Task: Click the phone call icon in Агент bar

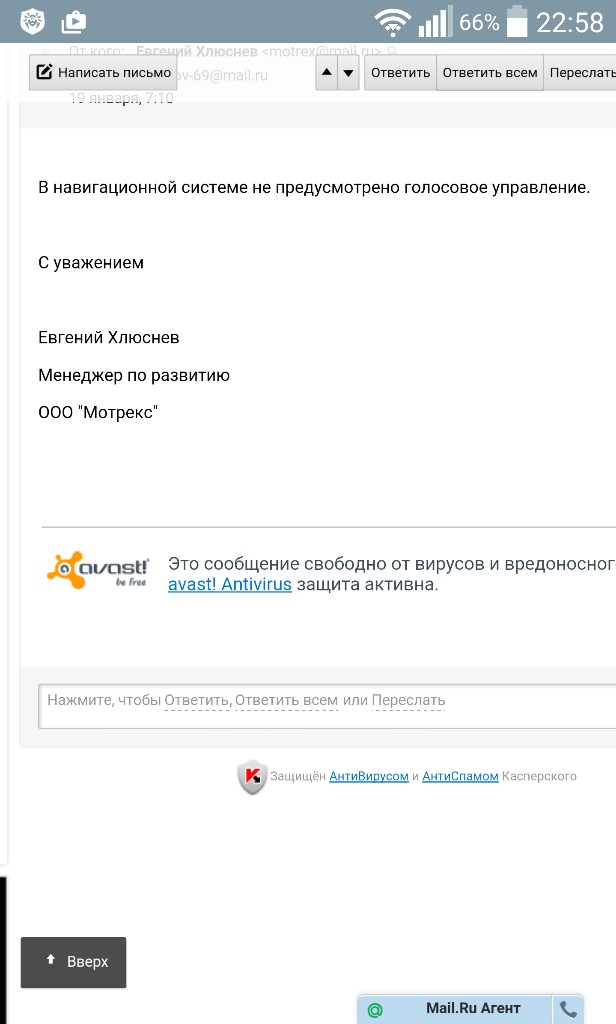Action: coord(568,1009)
